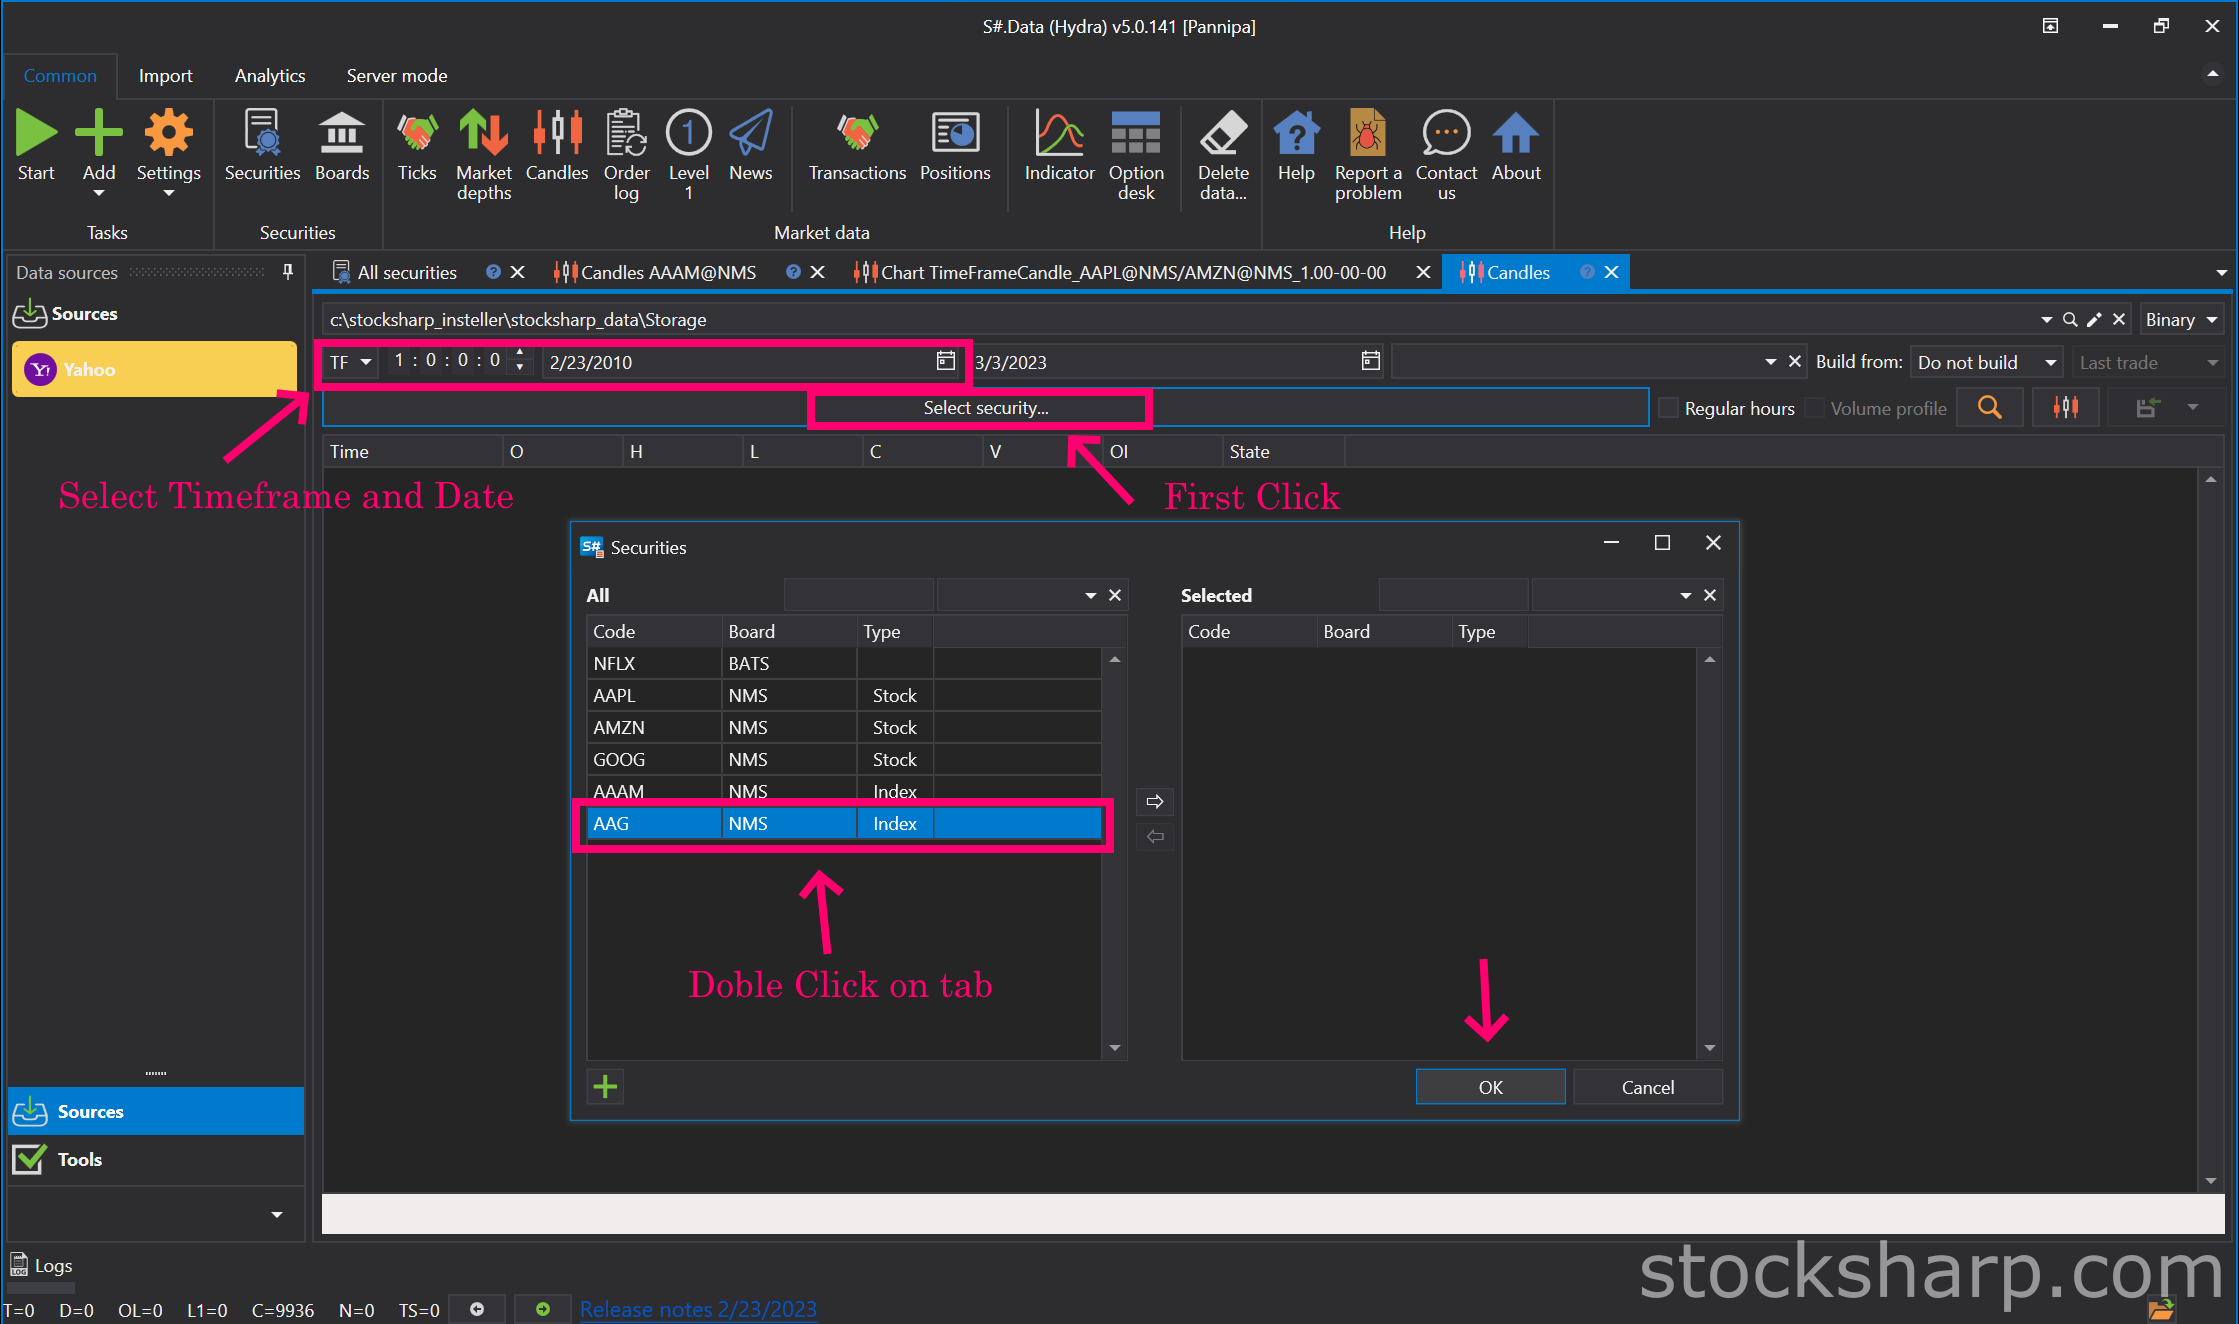Switch to the Analytics ribbon tab
The image size is (2239, 1324).
click(x=270, y=76)
